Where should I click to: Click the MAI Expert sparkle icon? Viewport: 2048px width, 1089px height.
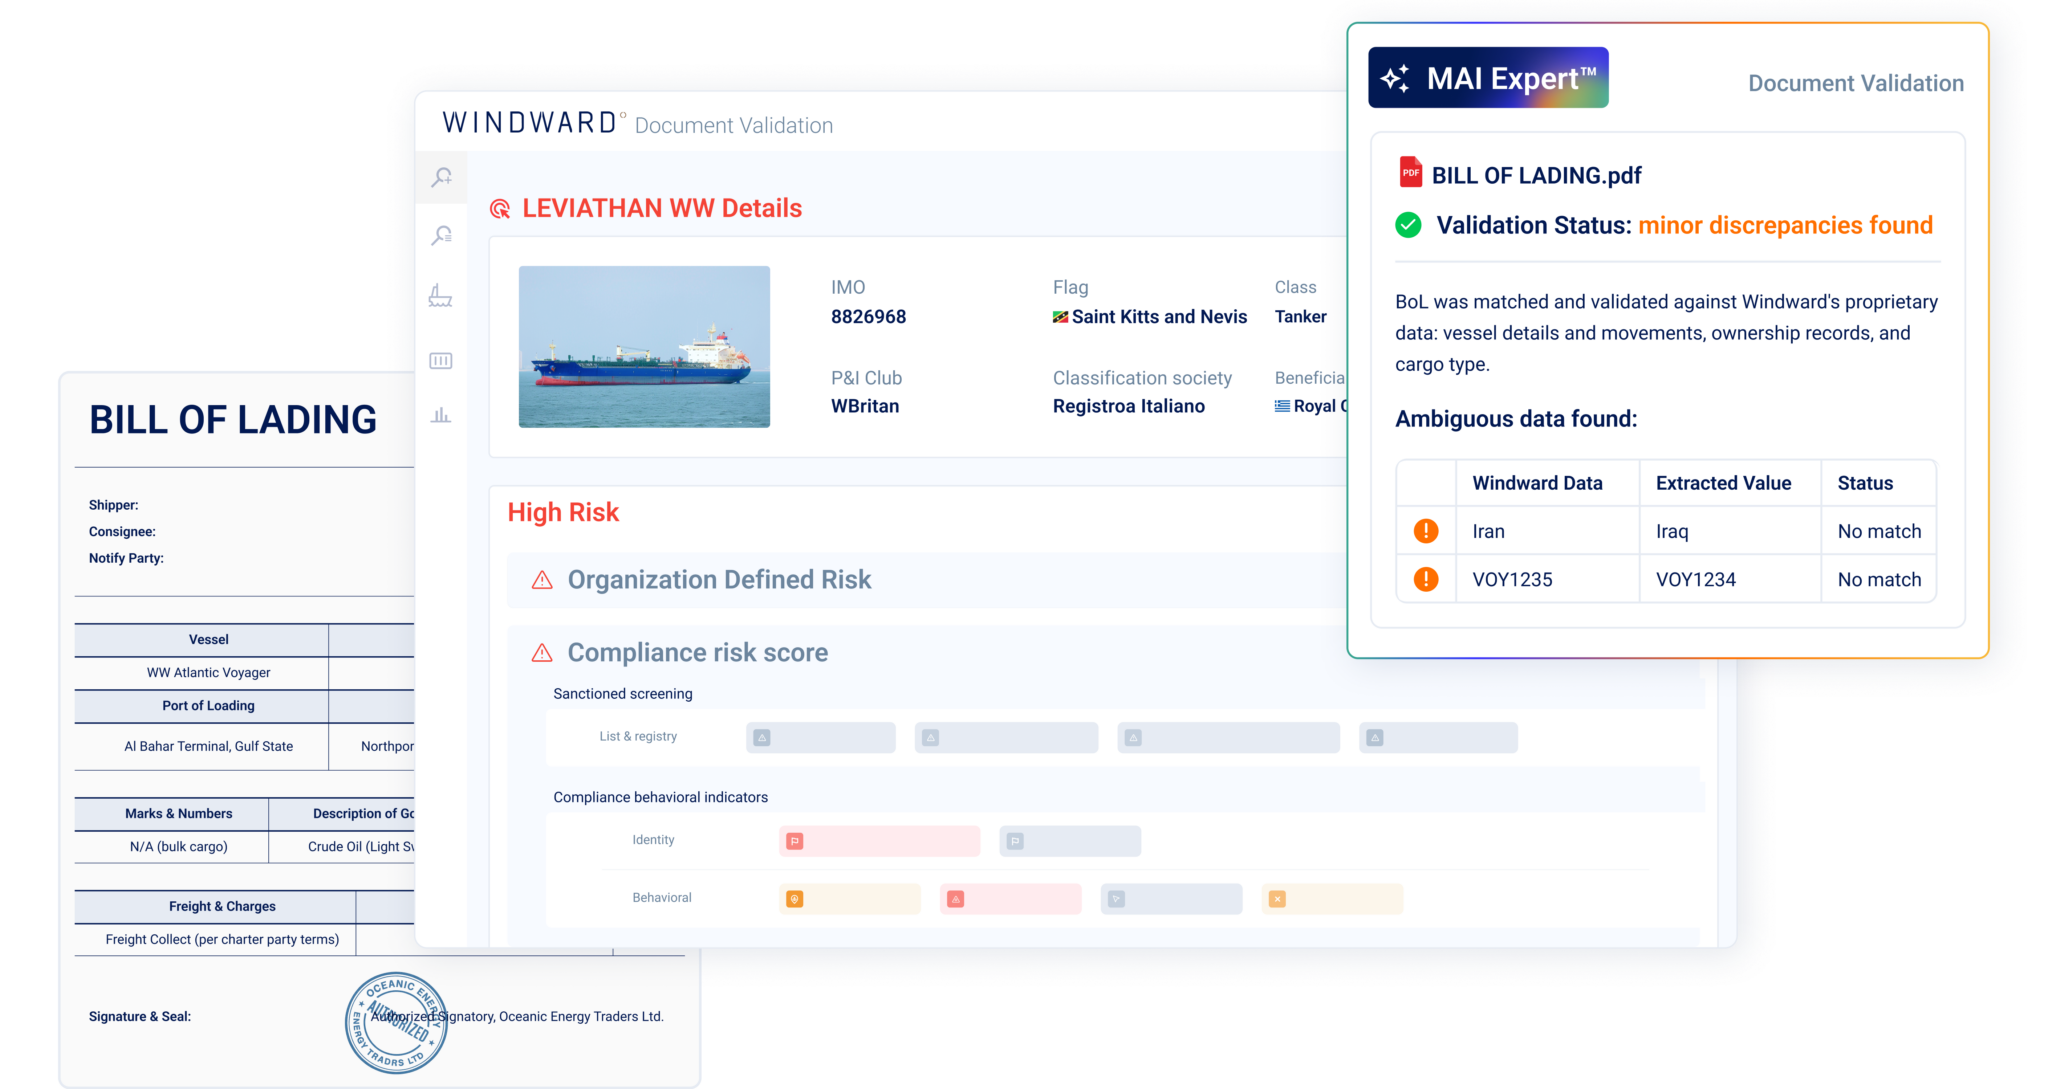(x=1395, y=78)
